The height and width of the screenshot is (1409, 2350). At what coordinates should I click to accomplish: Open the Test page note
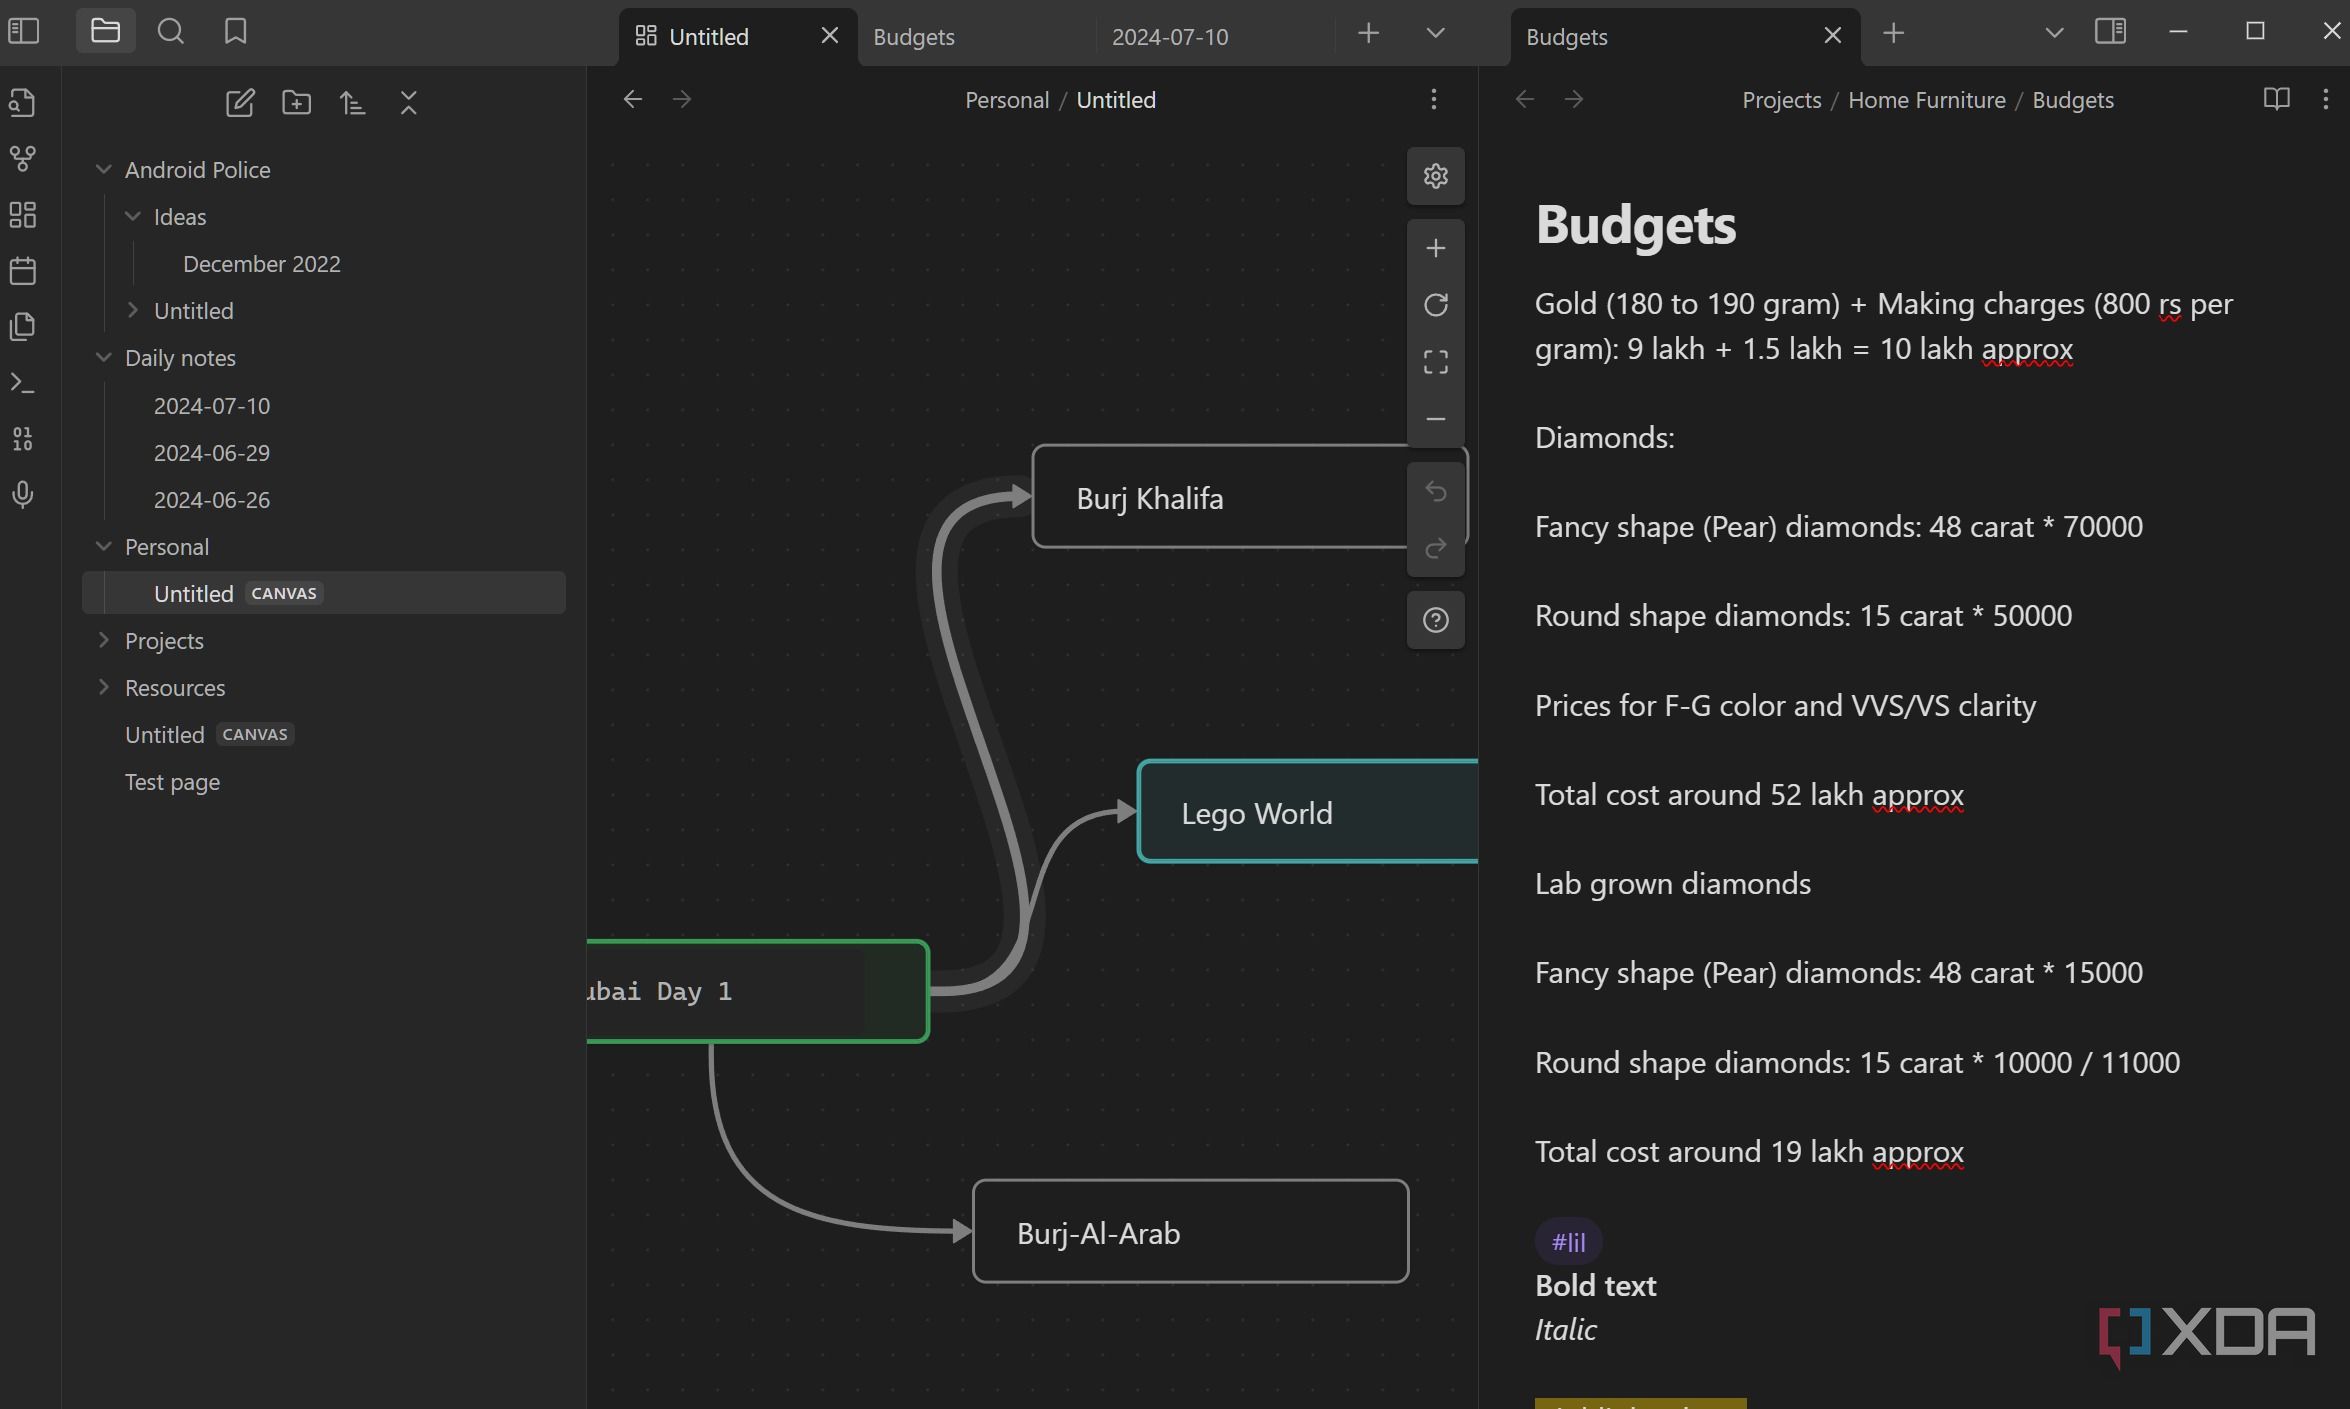tap(172, 782)
